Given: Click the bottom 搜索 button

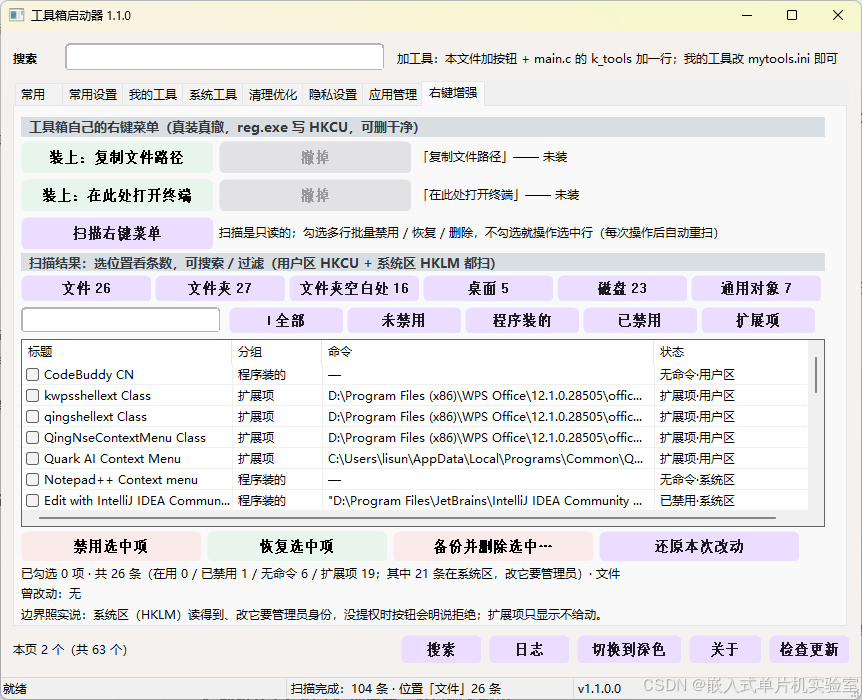Looking at the screenshot, I should point(441,649).
